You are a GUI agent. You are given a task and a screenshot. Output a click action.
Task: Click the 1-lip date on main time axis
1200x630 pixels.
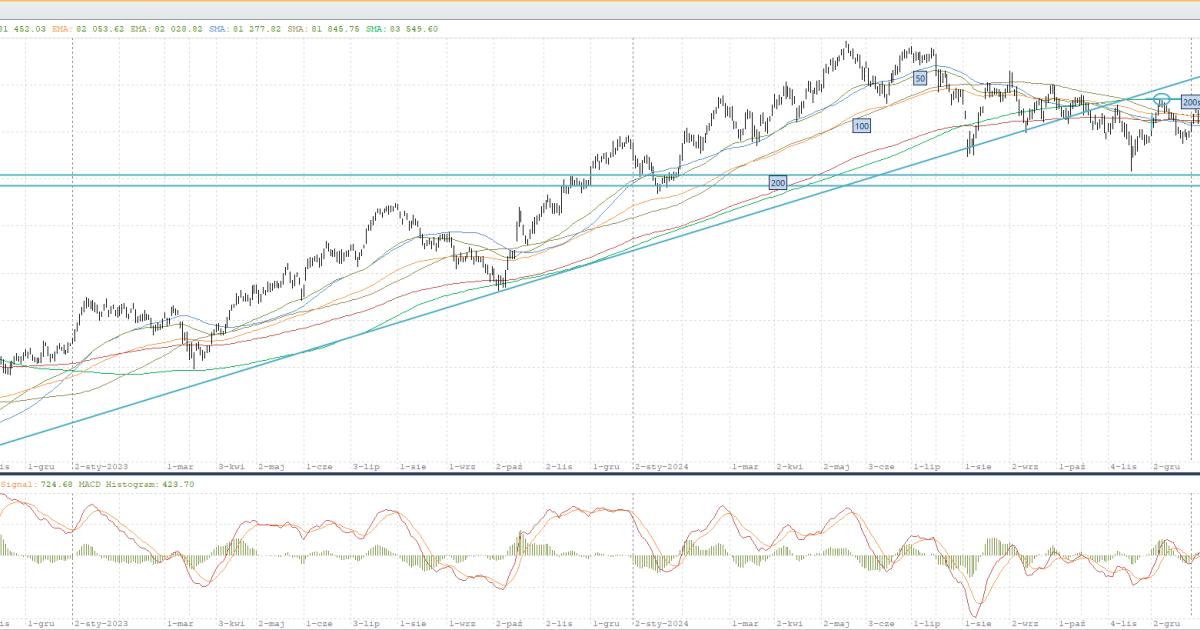927,466
